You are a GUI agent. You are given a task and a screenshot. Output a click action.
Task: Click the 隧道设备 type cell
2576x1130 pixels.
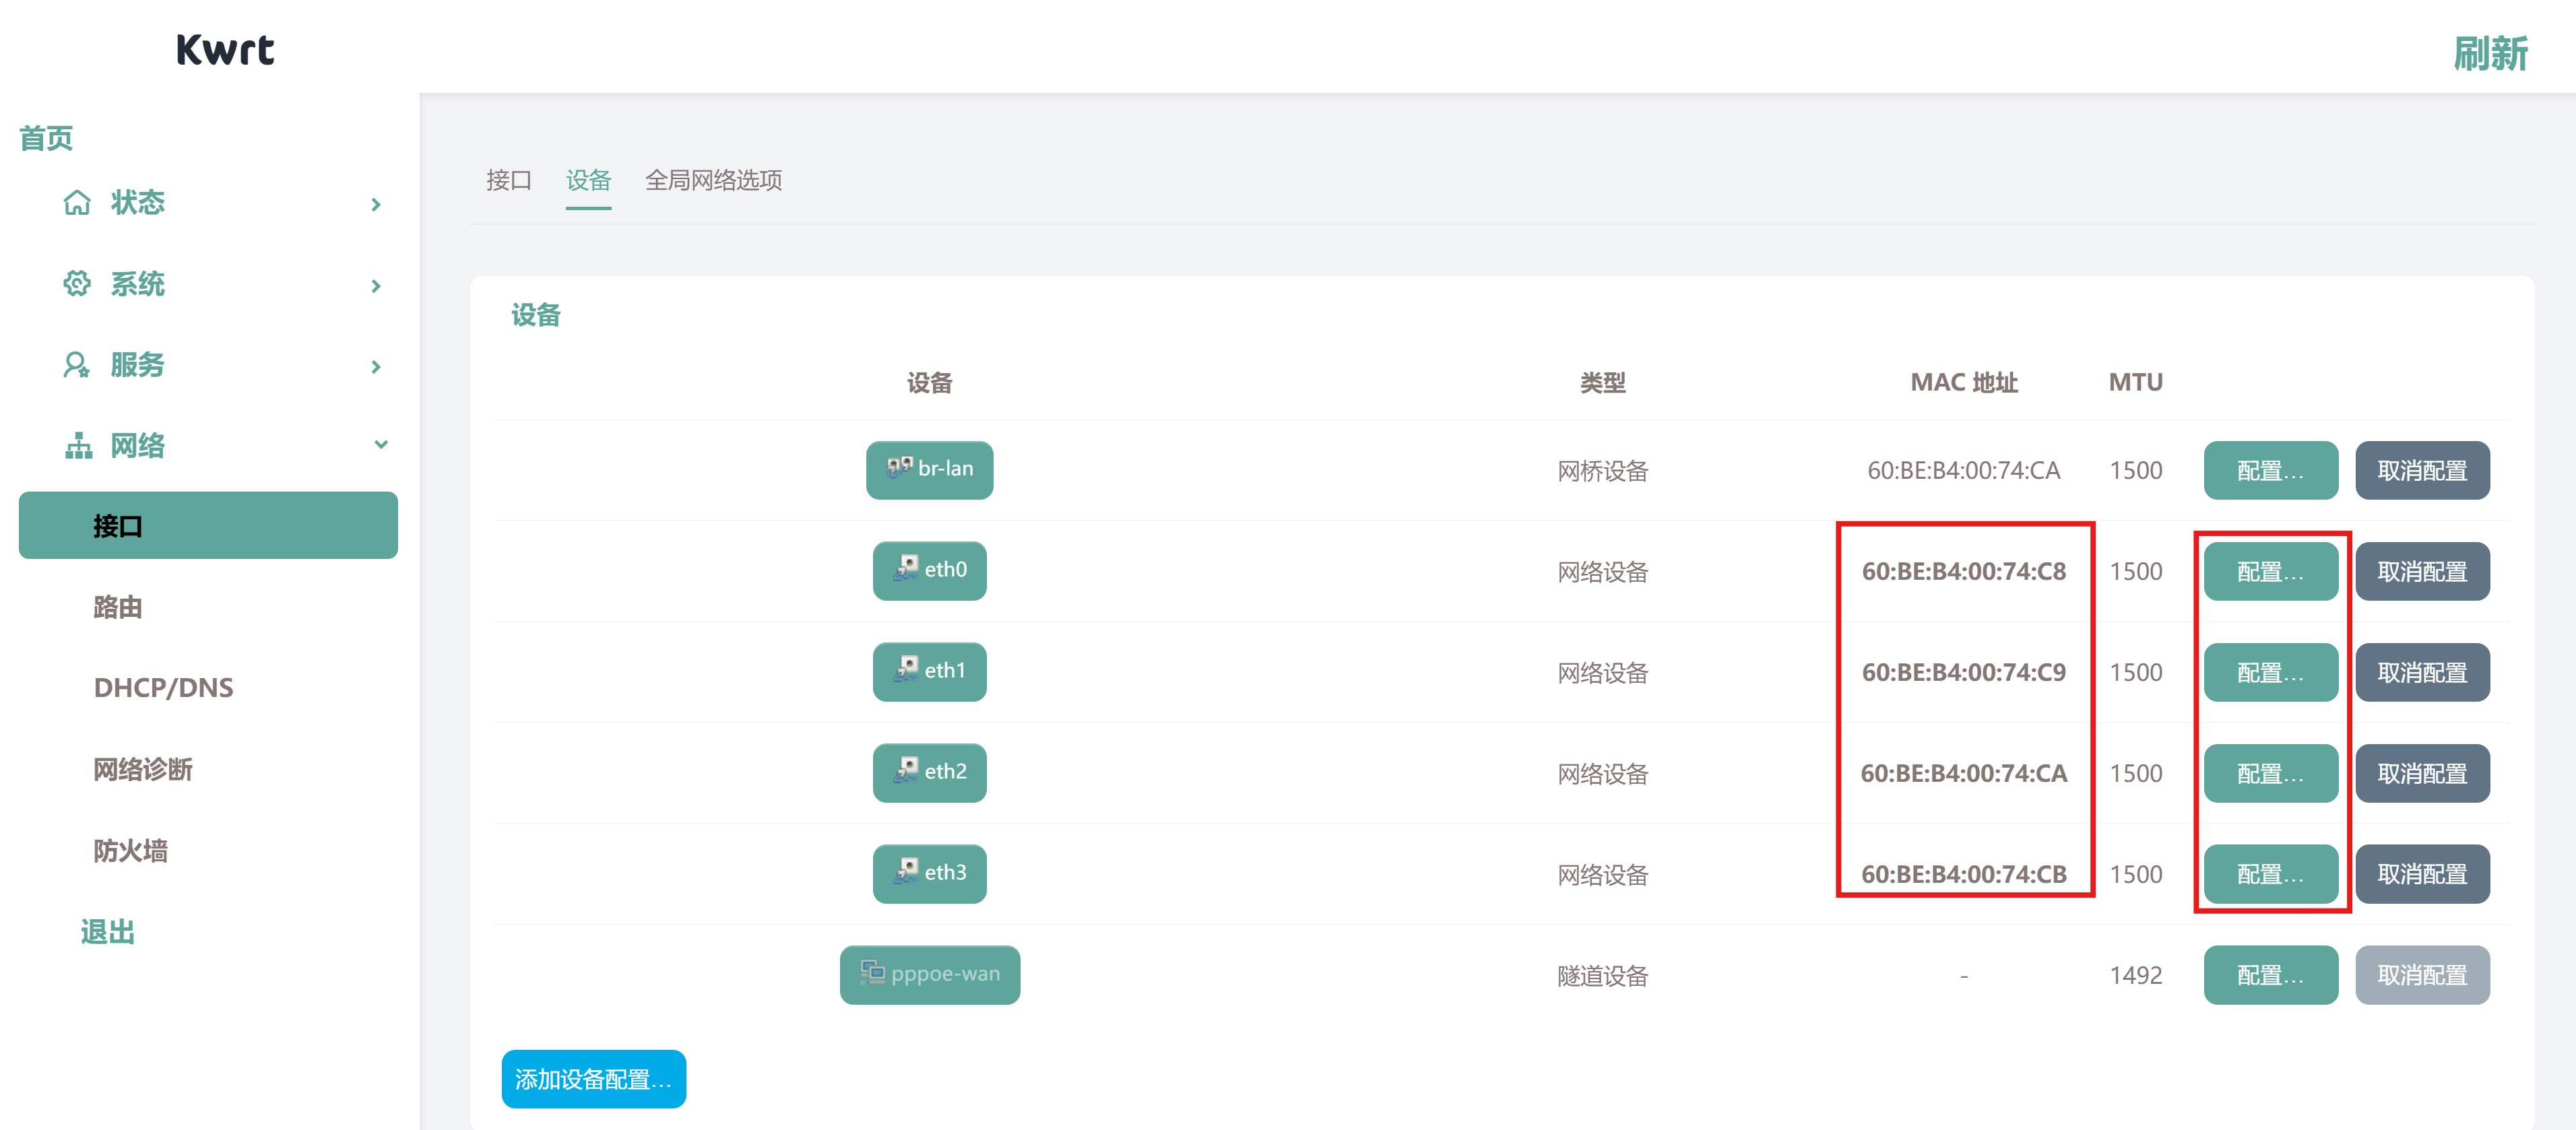(1602, 975)
